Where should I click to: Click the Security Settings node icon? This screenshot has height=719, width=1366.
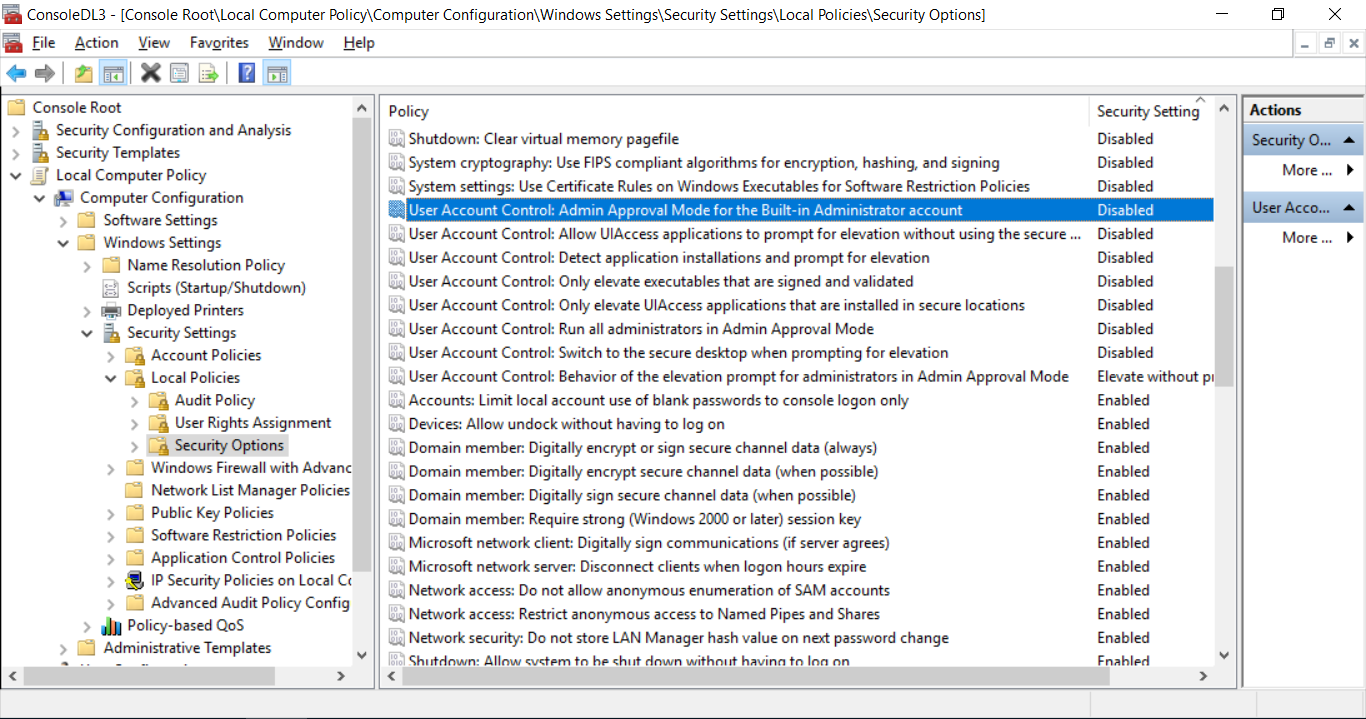pyautogui.click(x=111, y=332)
